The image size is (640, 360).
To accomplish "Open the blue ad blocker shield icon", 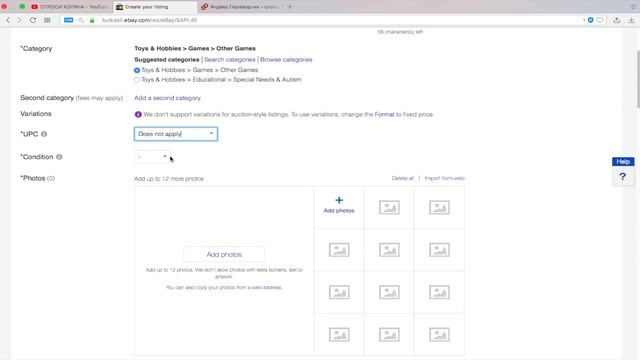I will tap(590, 20).
